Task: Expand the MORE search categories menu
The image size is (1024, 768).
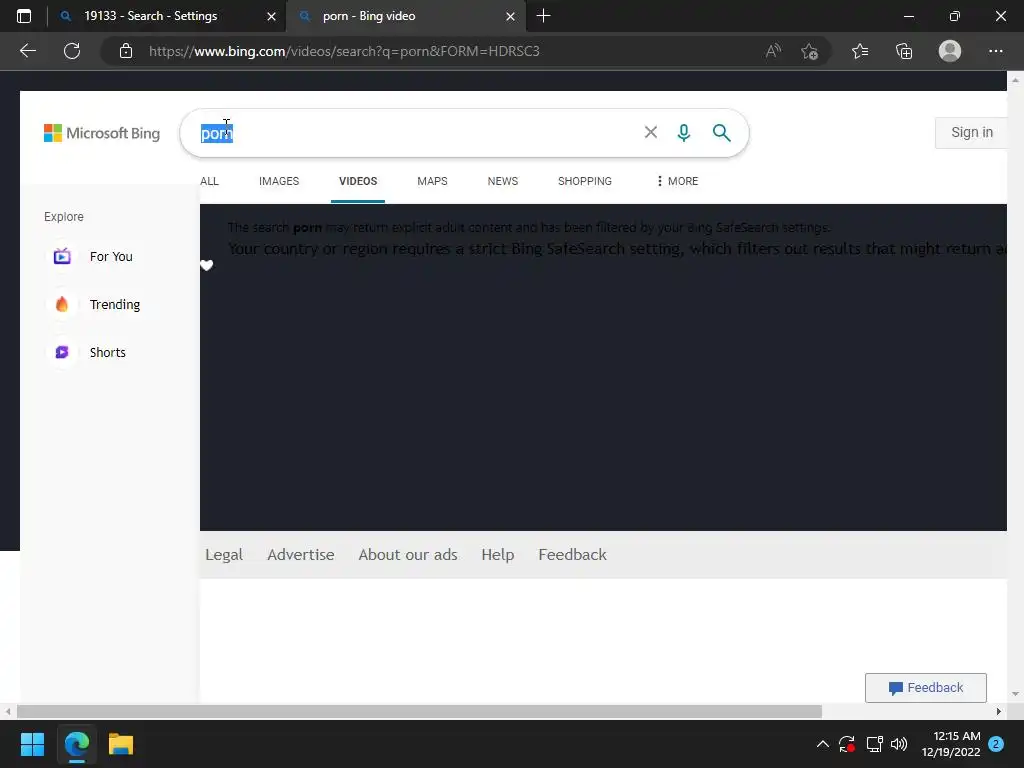Action: coord(678,181)
